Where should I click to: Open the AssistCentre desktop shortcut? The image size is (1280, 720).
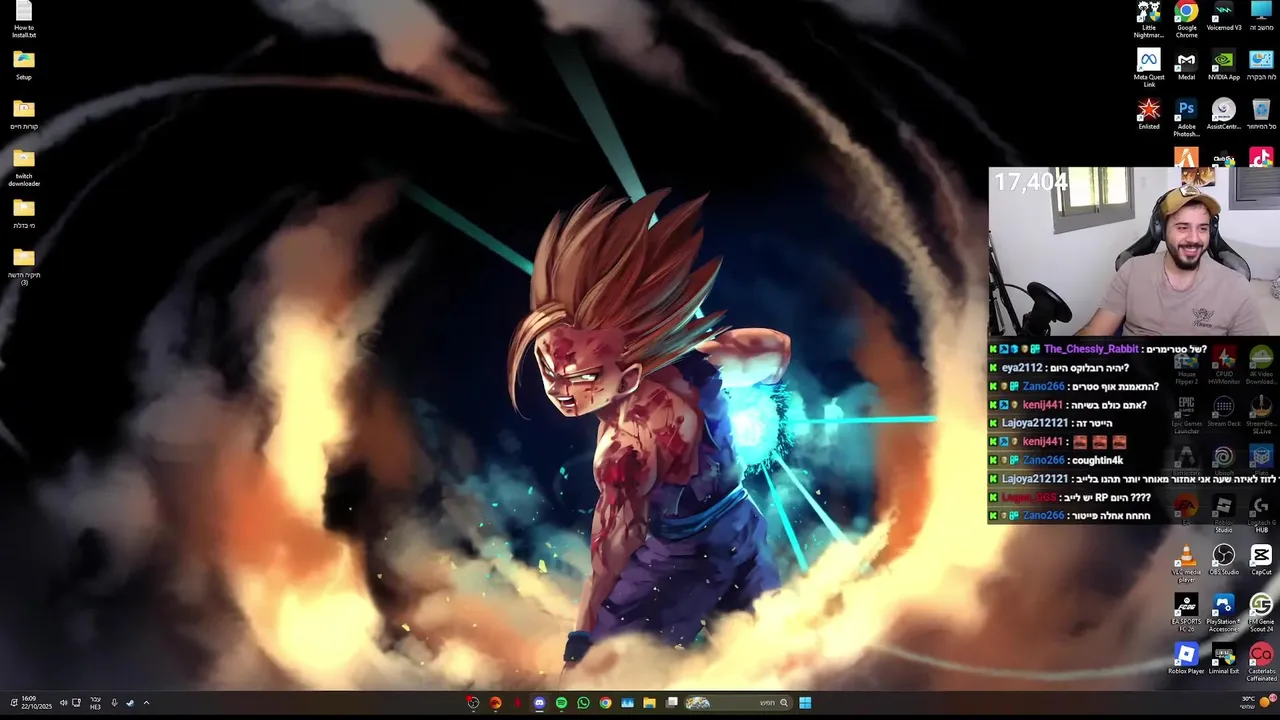(1224, 114)
